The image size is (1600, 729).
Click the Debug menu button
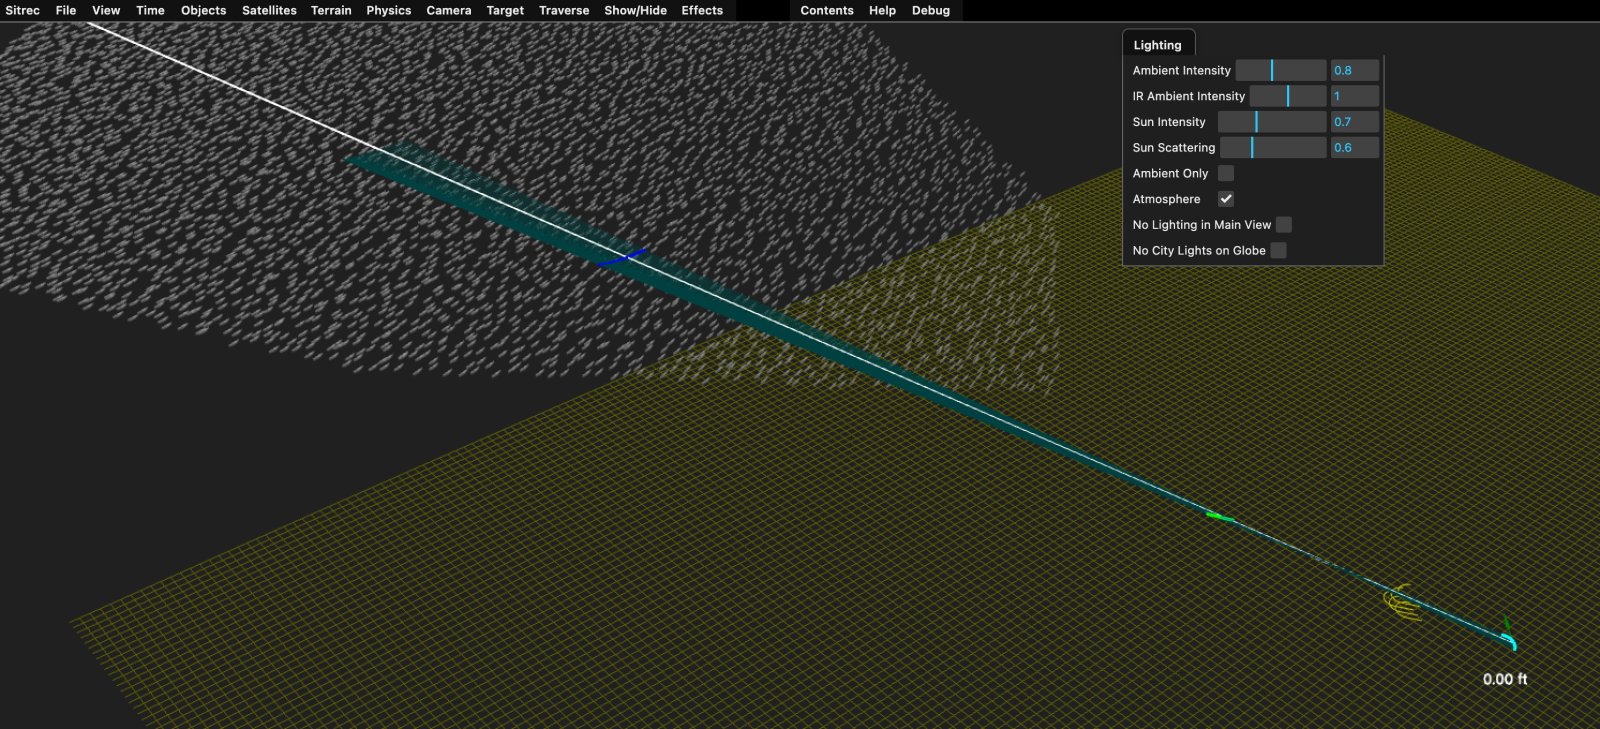[x=930, y=10]
